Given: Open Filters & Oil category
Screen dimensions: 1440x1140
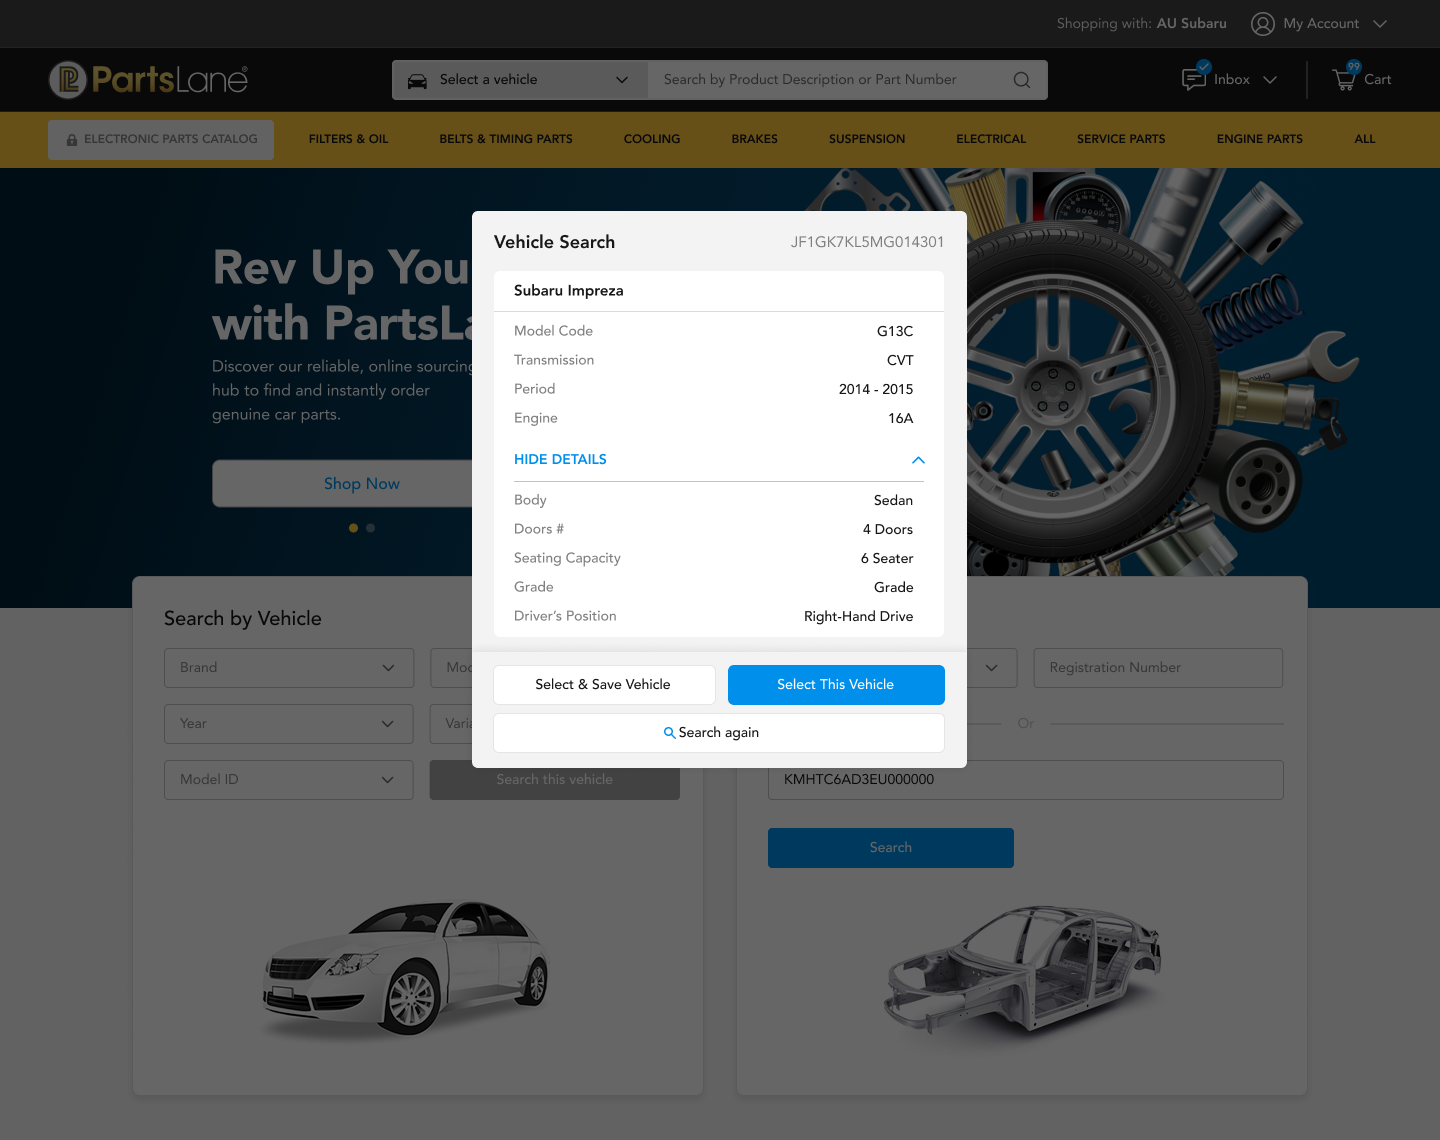Looking at the screenshot, I should pos(348,139).
